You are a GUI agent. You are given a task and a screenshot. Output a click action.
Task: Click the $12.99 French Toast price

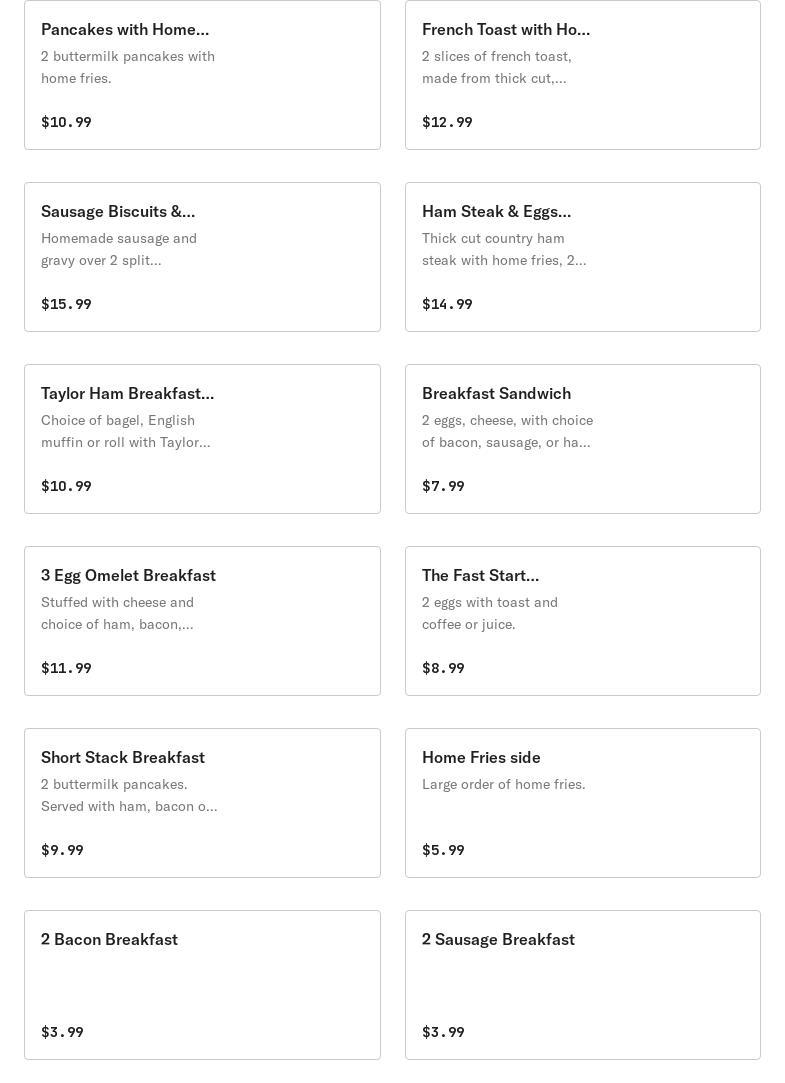447,122
